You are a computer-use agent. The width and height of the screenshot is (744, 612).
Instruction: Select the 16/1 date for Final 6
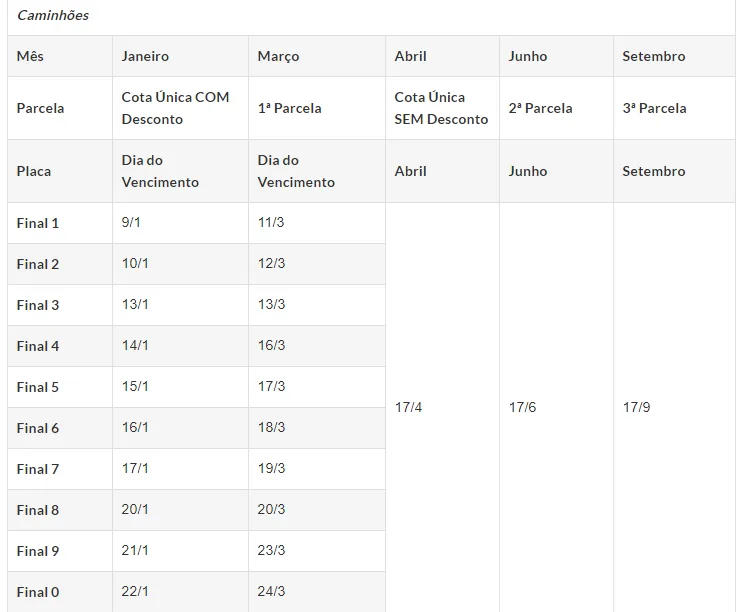135,427
